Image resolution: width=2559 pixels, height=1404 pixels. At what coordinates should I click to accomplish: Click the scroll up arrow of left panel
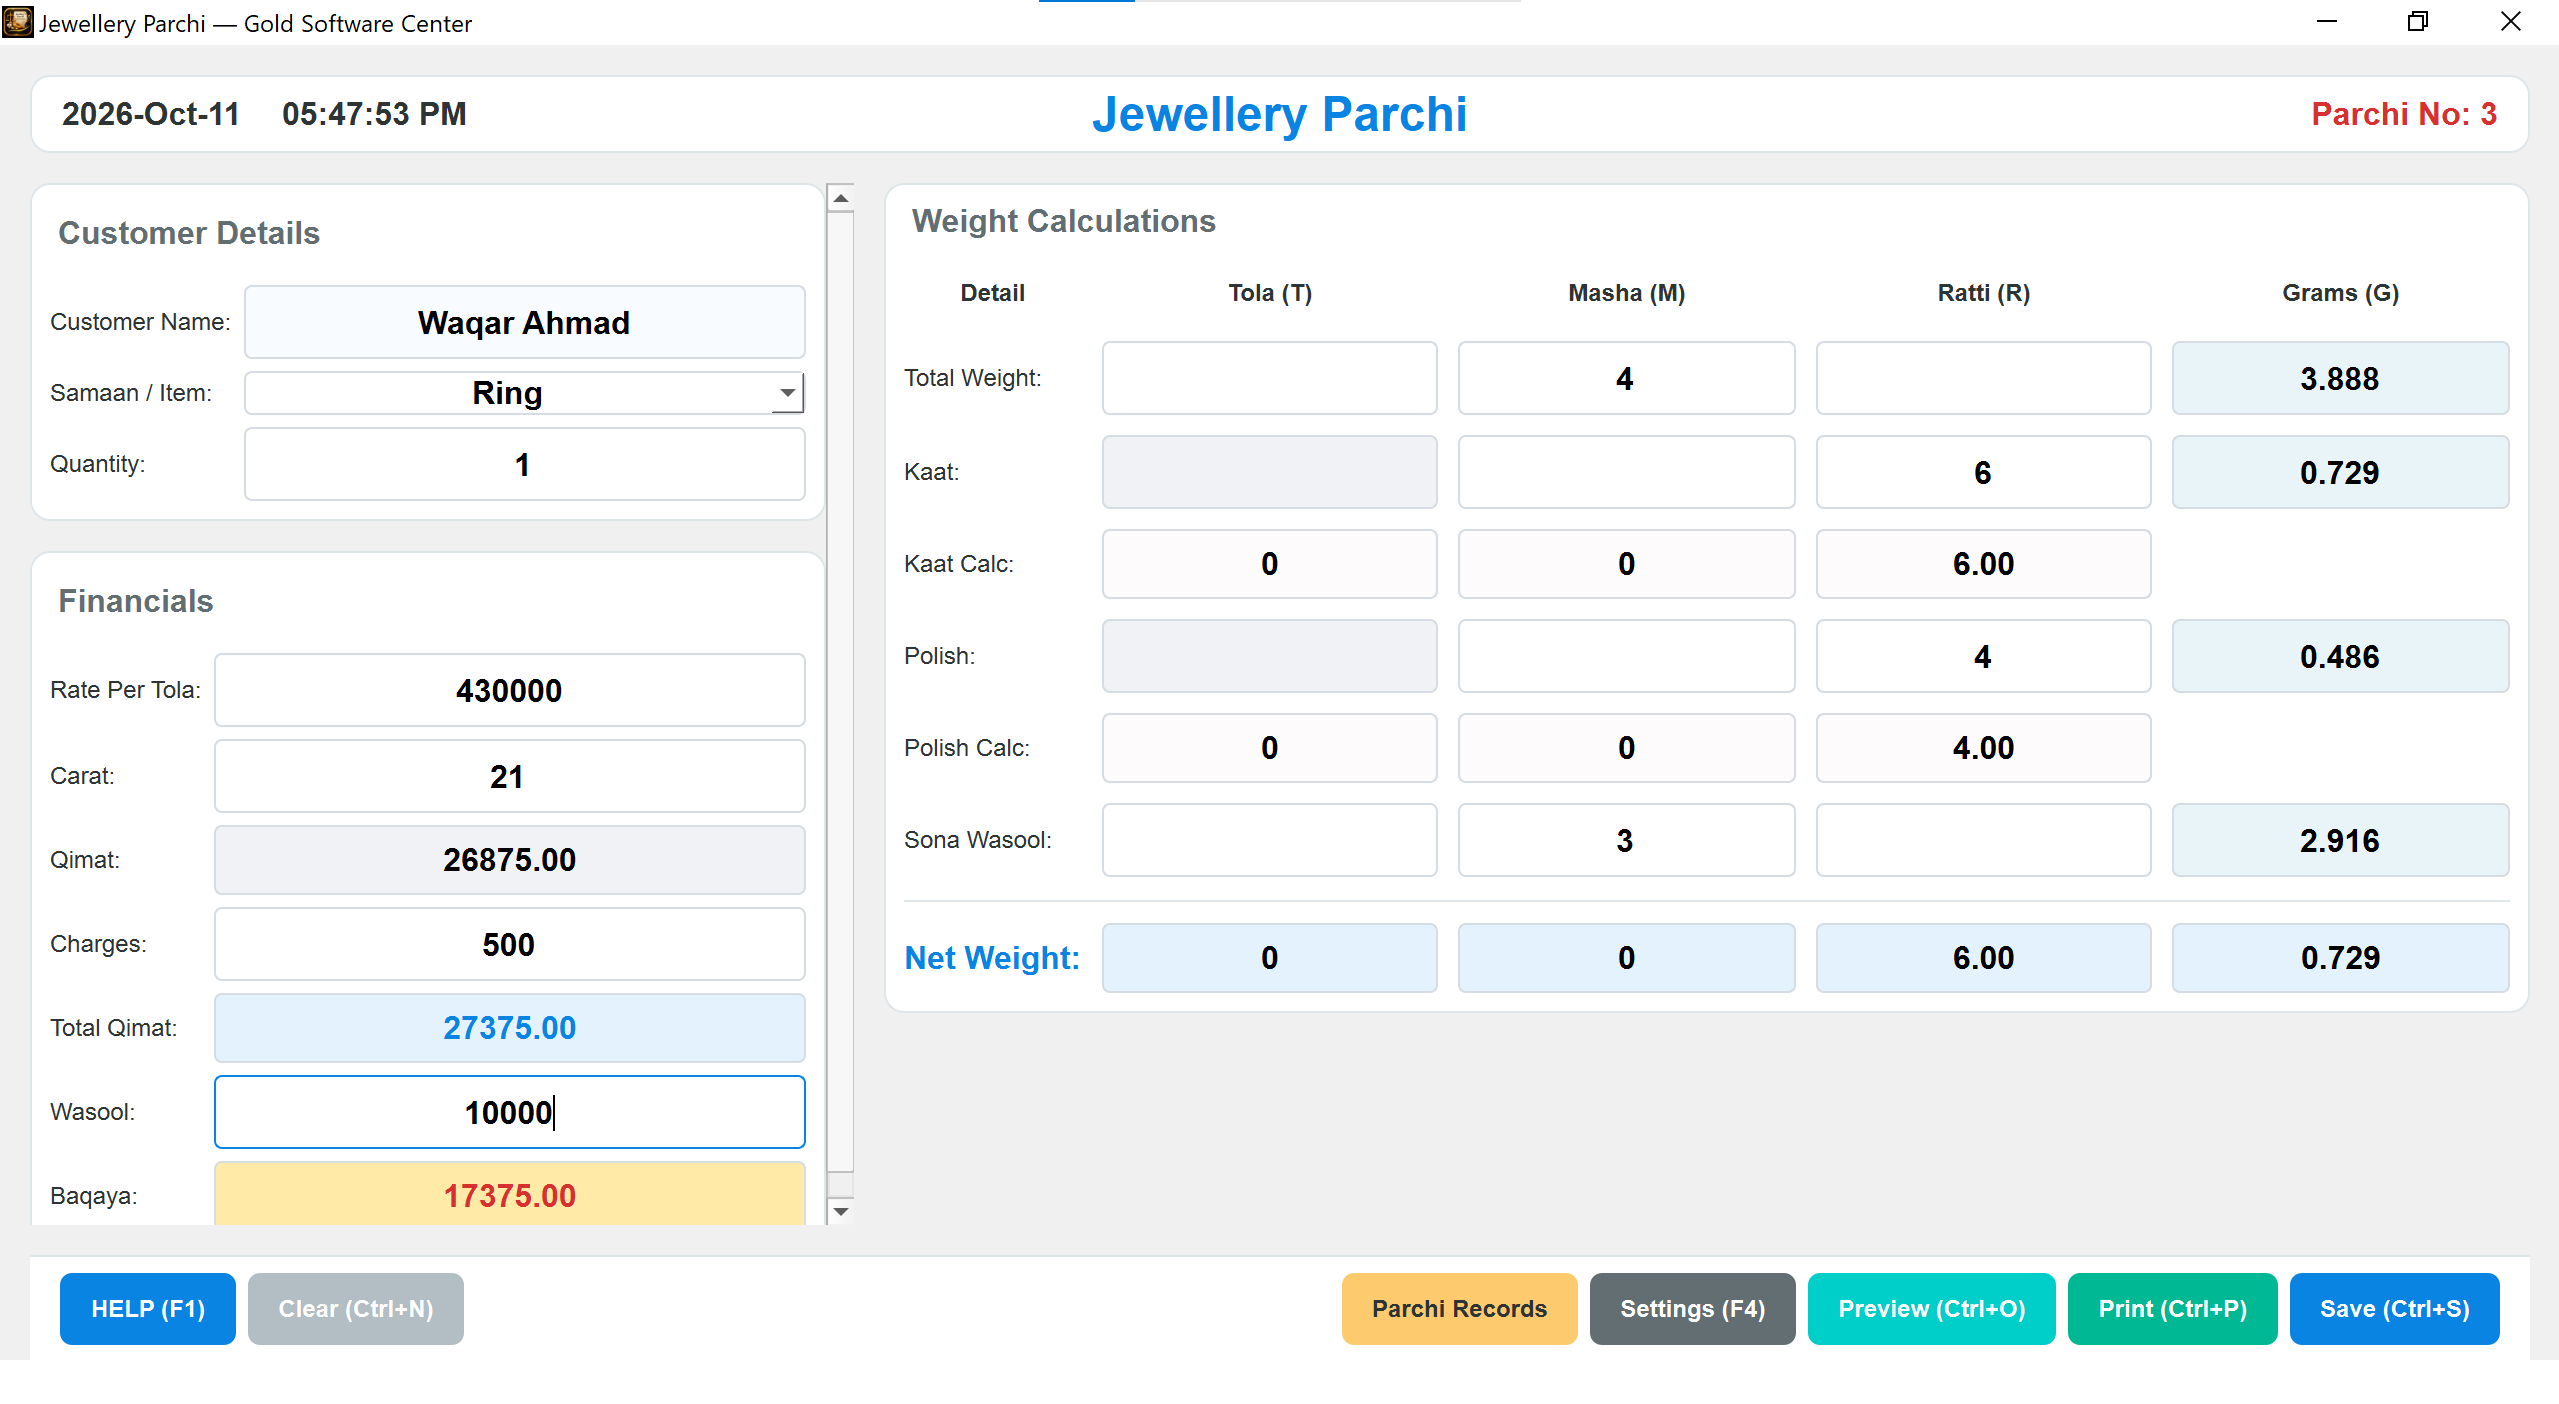pos(841,198)
